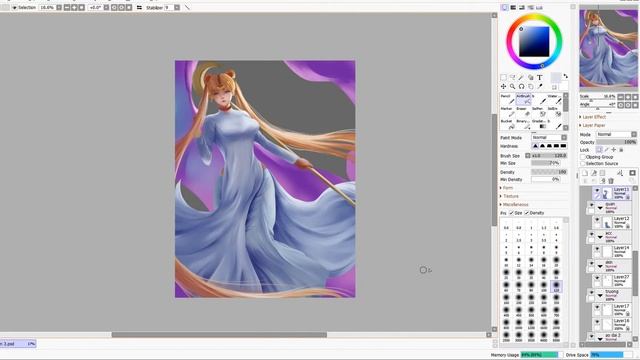Activate the Hand pan tool
The image size is (640, 360).
(x=531, y=87)
